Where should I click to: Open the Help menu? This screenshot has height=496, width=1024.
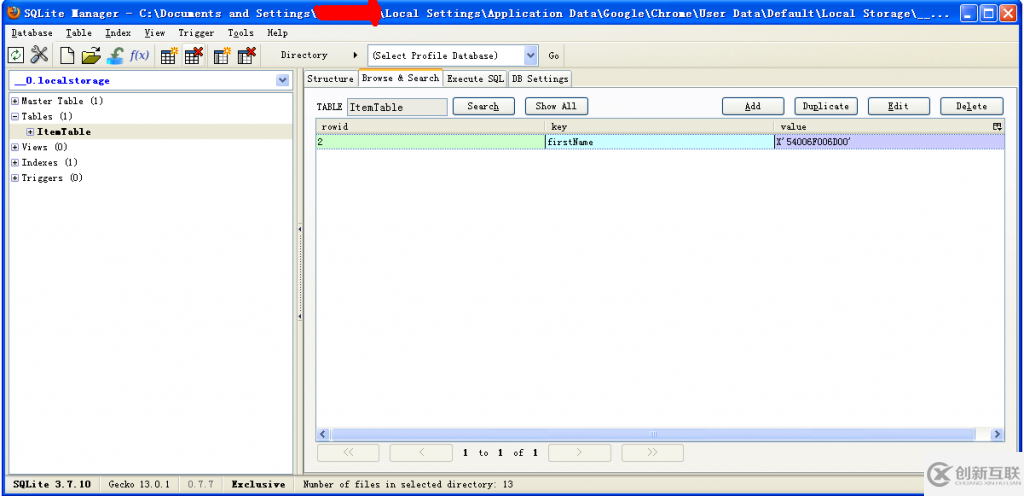(x=278, y=33)
